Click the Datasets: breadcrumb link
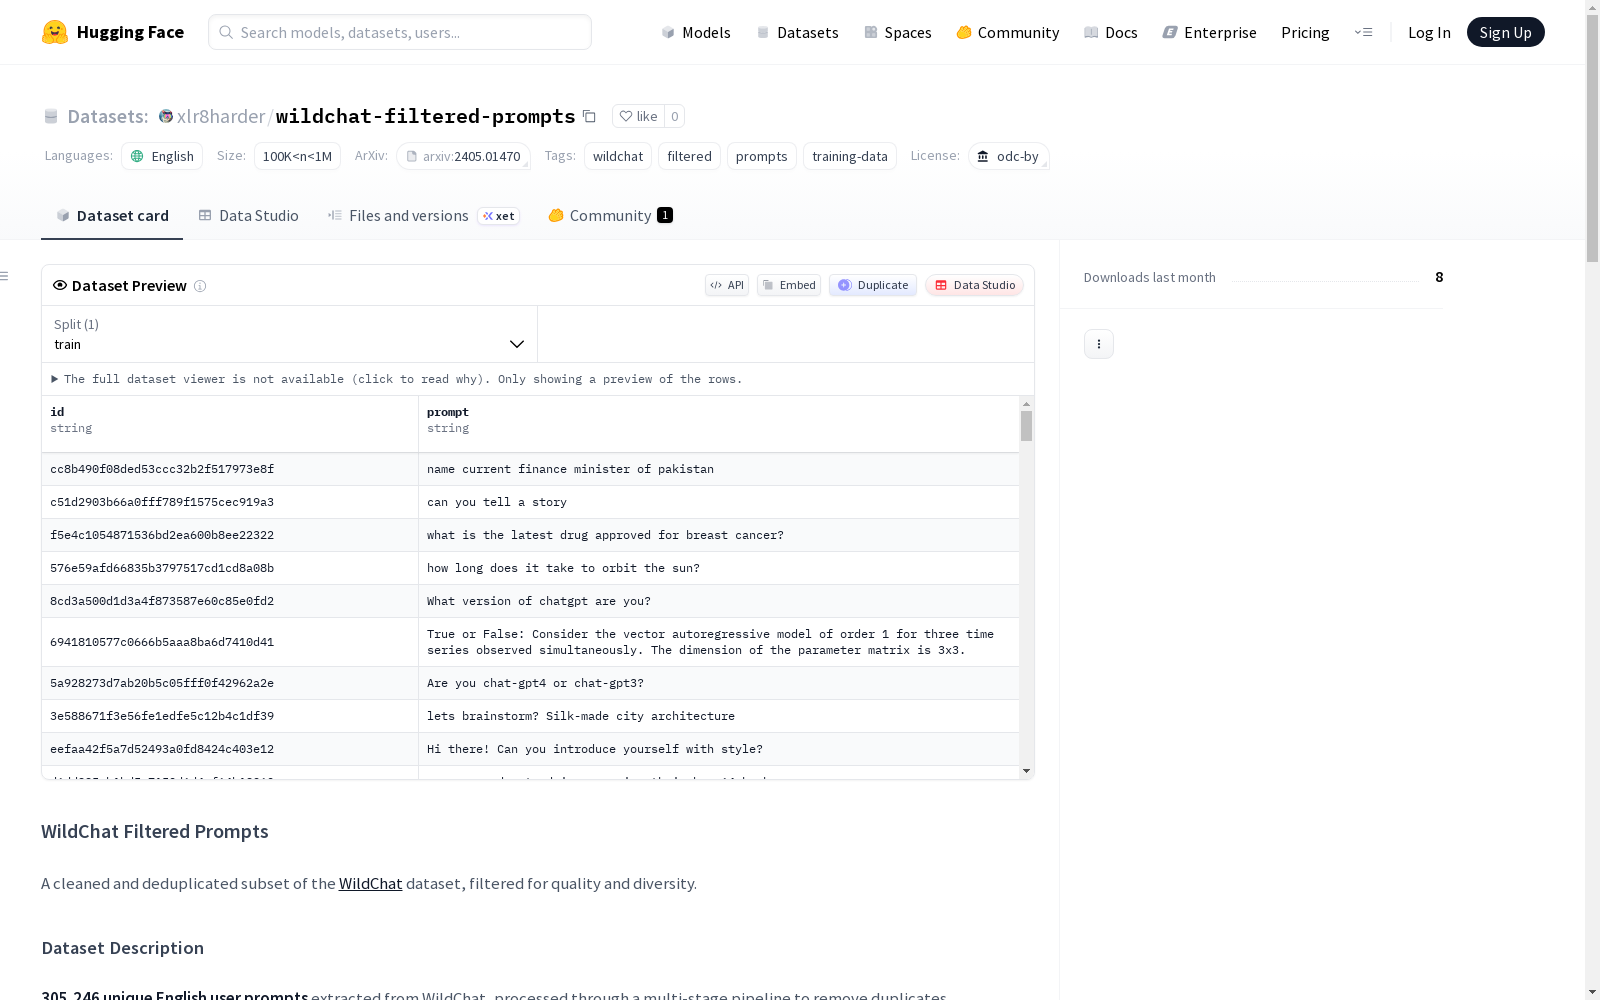The height and width of the screenshot is (1000, 1600). pos(107,116)
